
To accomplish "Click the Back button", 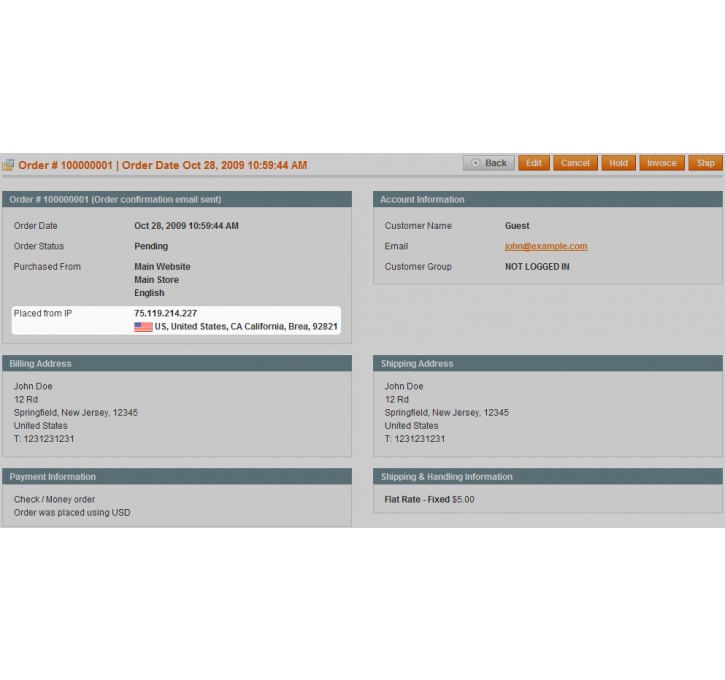I will tap(488, 163).
